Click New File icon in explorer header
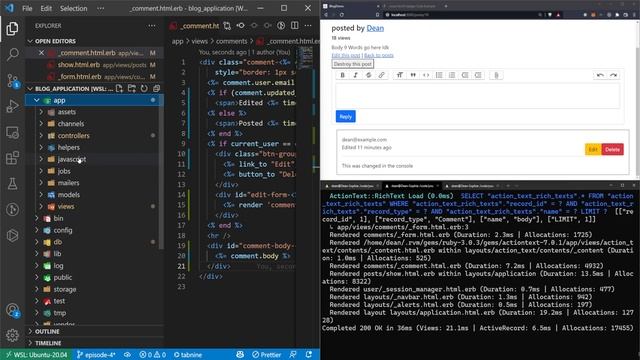Image resolution: width=640 pixels, height=360 pixels. click(119, 89)
